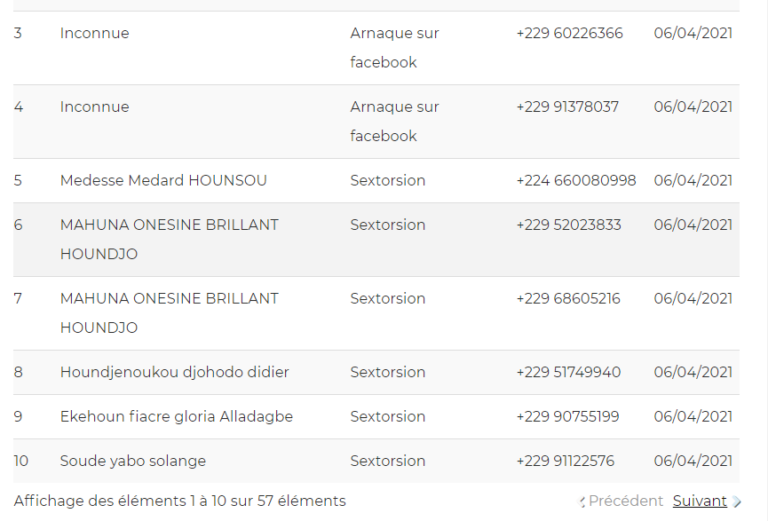Screen dimensions: 768x521
Task: Click the left chevron icon before Précédent
Action: point(582,502)
